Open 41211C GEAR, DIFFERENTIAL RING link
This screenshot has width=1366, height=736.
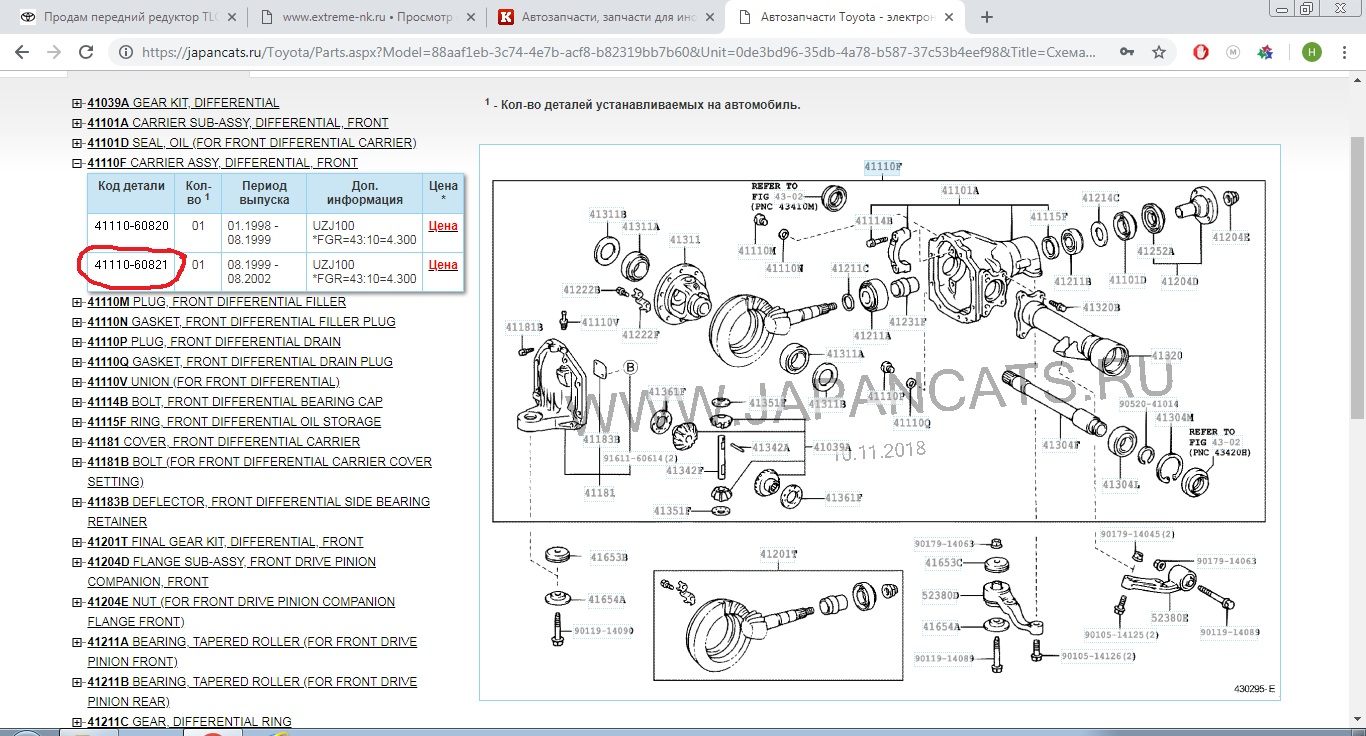pos(189,721)
